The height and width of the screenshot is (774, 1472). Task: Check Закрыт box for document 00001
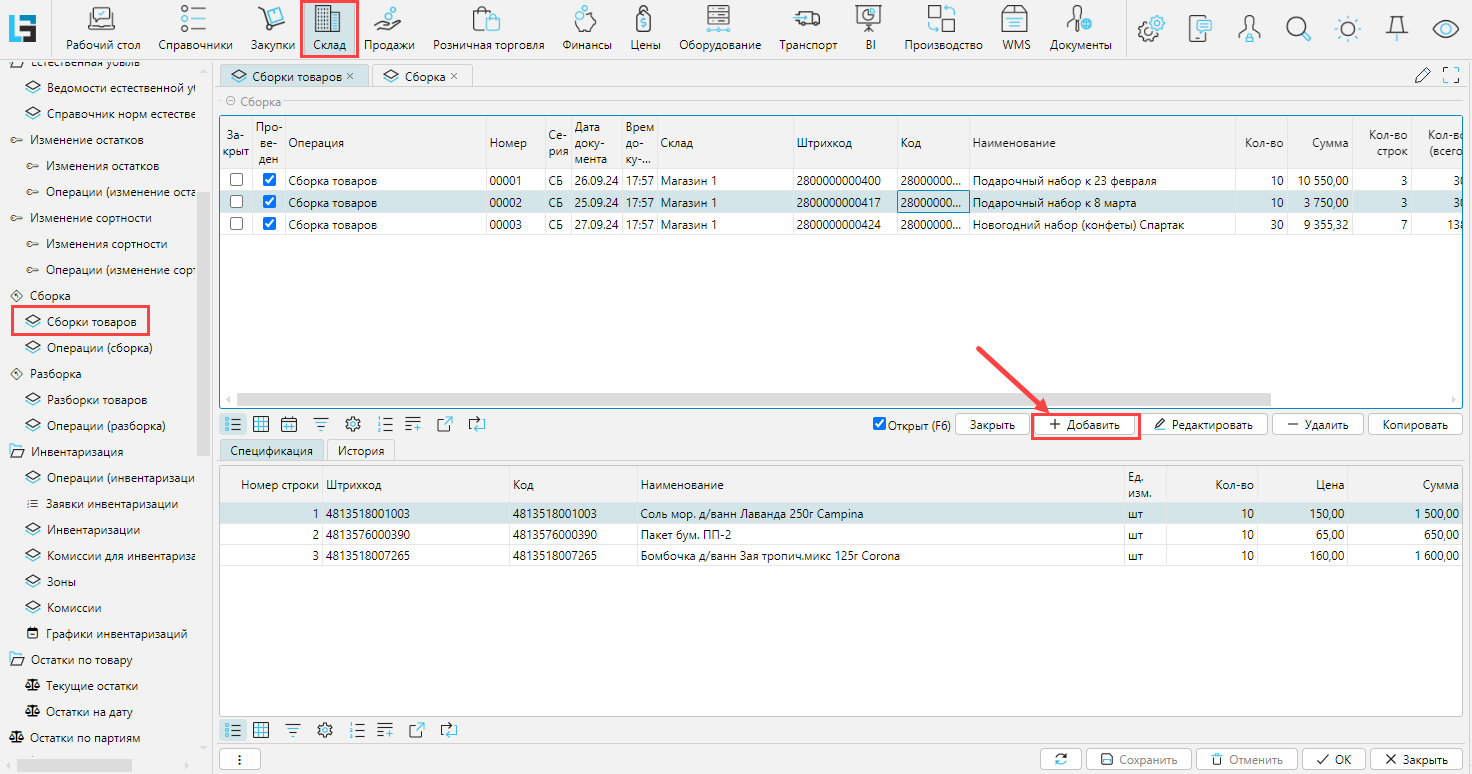237,180
